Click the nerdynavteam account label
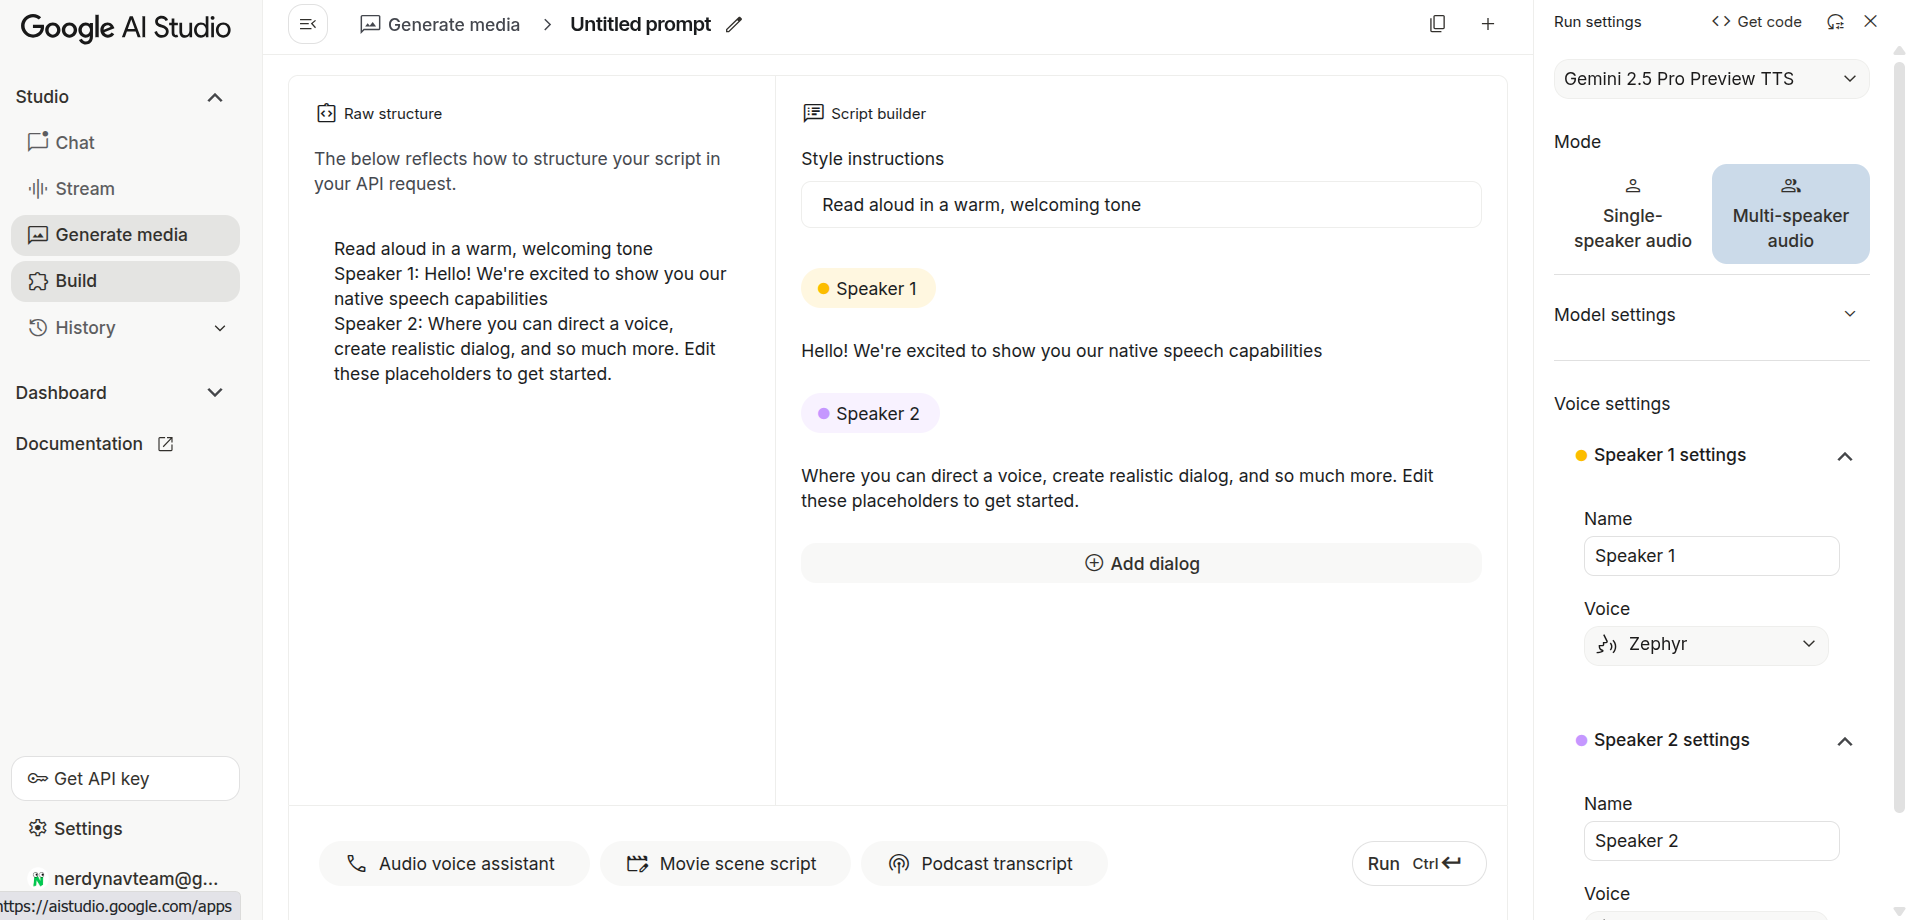This screenshot has width=1908, height=920. coord(136,879)
